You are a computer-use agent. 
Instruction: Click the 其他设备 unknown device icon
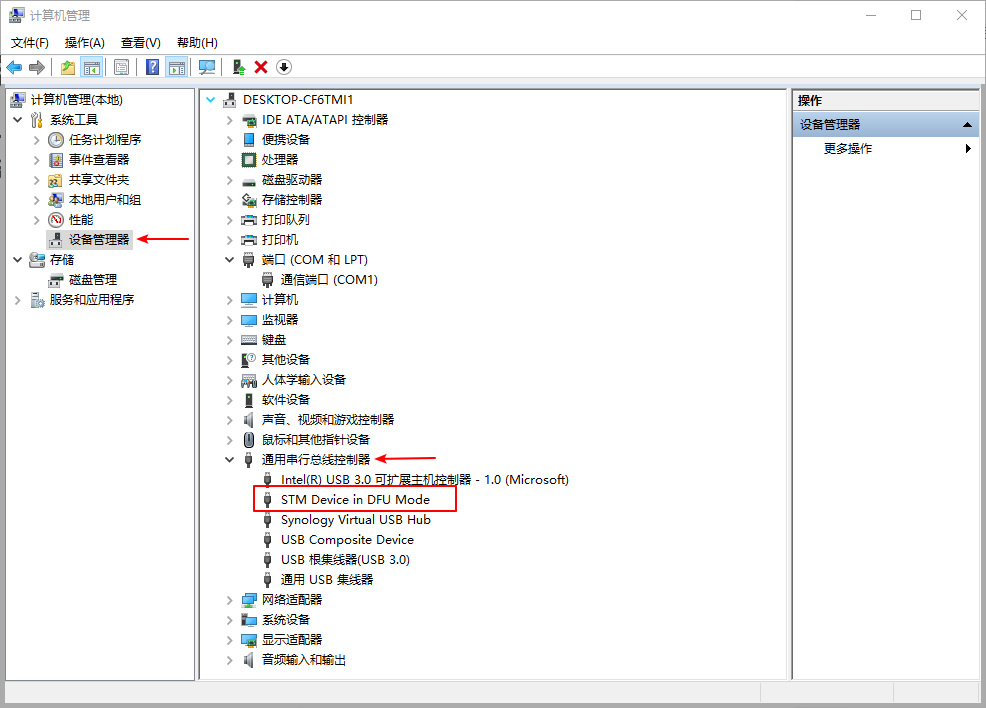[x=249, y=360]
